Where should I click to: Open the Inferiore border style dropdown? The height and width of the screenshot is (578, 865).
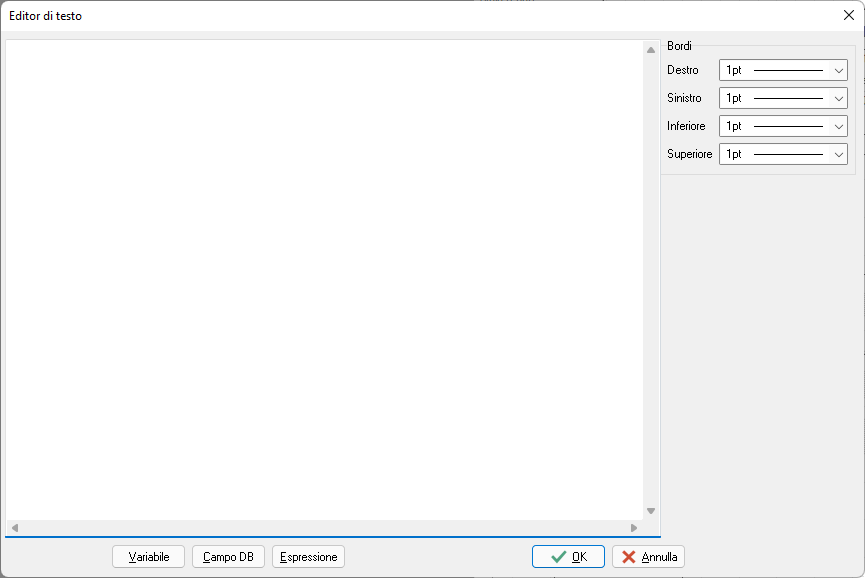[x=783, y=126]
